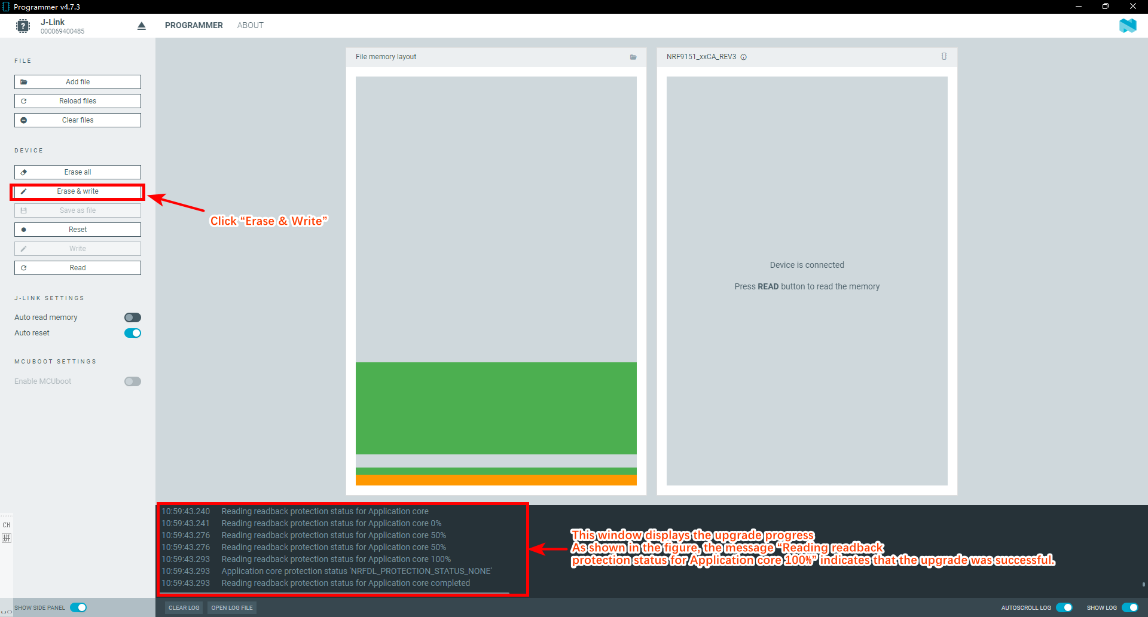This screenshot has height=617, width=1148.
Task: Open the folder icon in File memory layout
Action: [633, 57]
